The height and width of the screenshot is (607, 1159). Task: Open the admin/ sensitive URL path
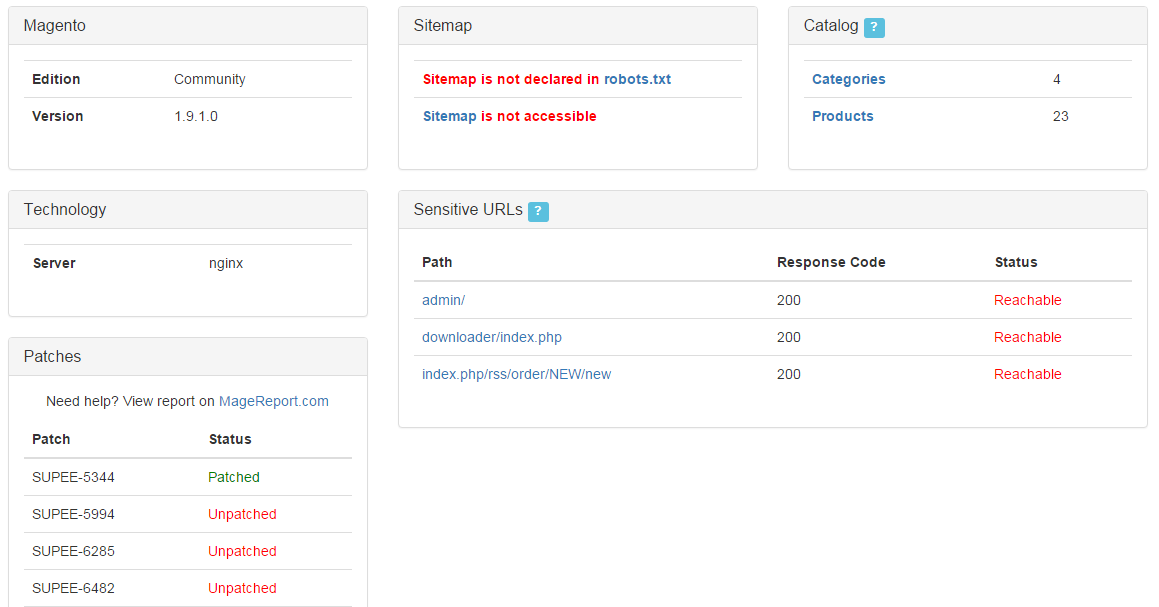tap(443, 300)
